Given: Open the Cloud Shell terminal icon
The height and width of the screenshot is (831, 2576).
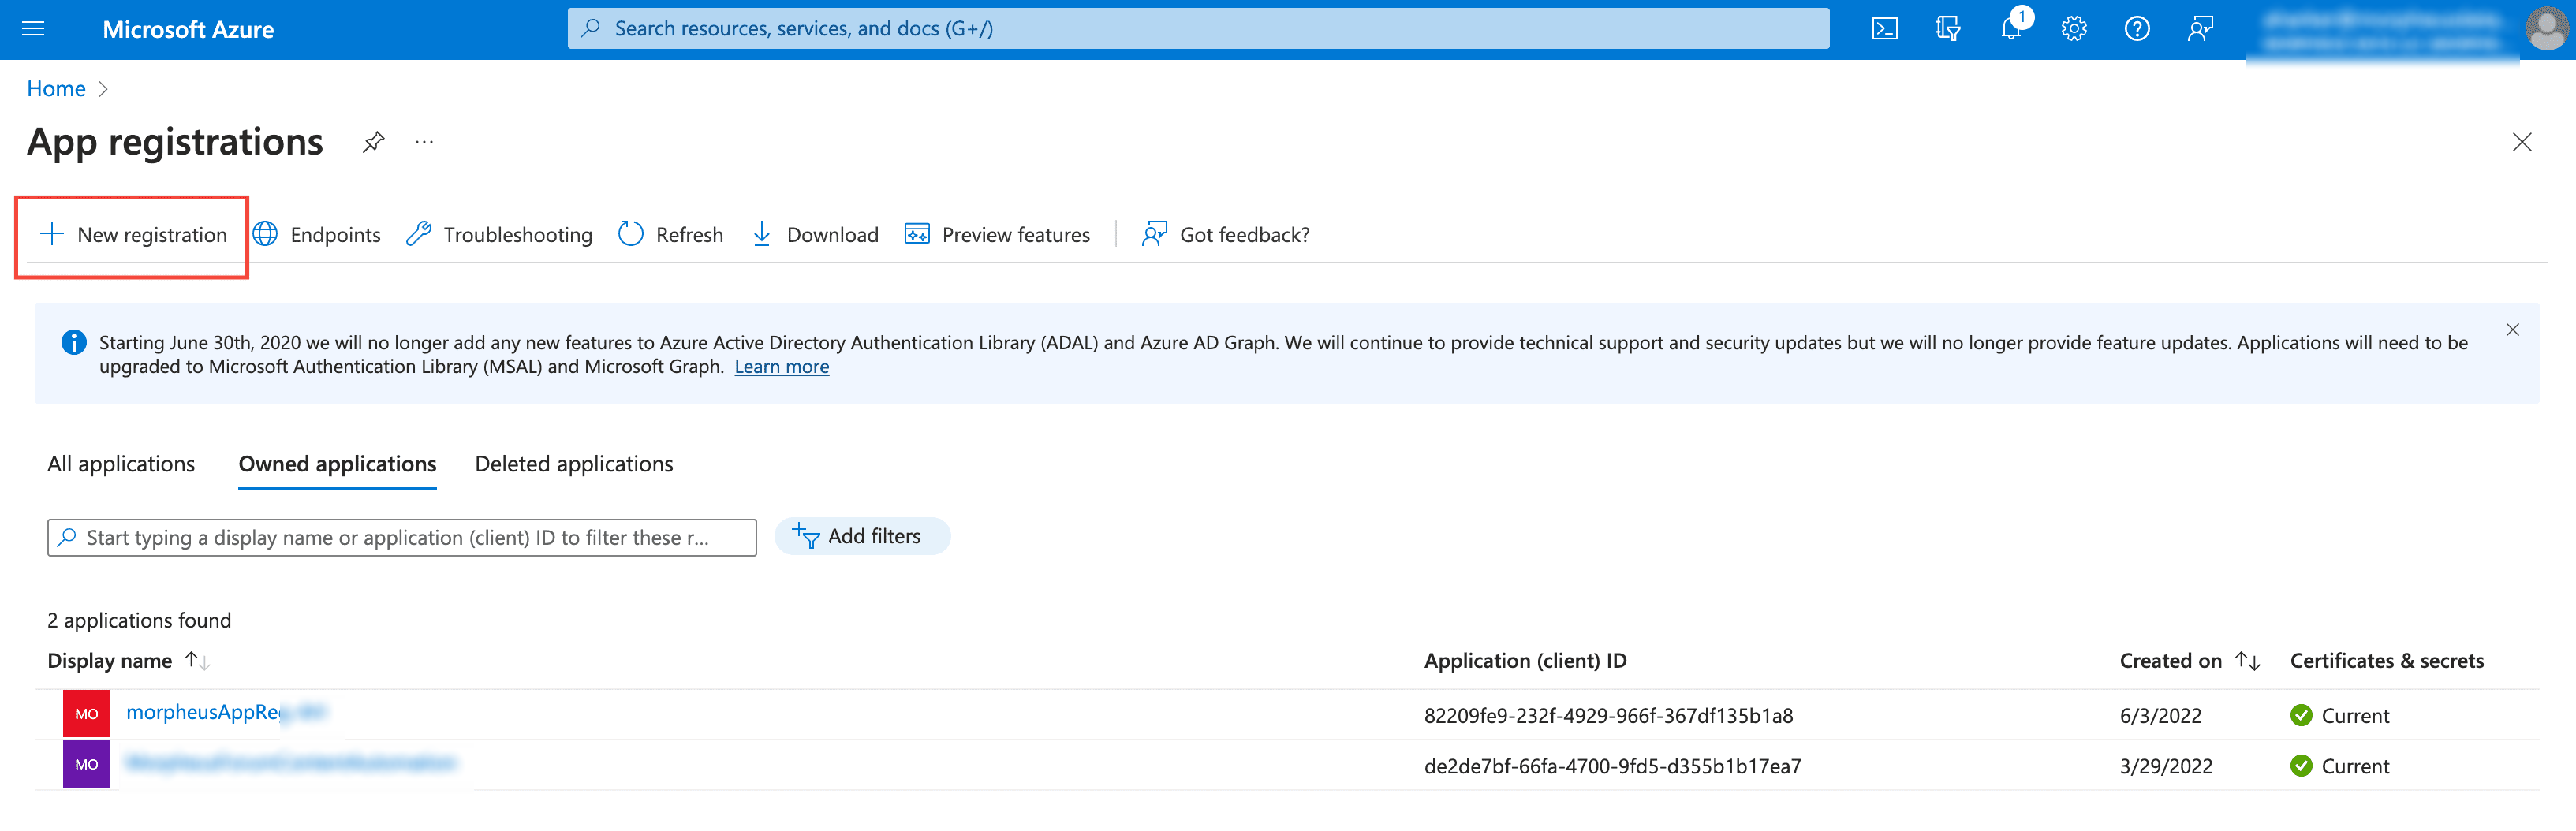Looking at the screenshot, I should (1884, 29).
